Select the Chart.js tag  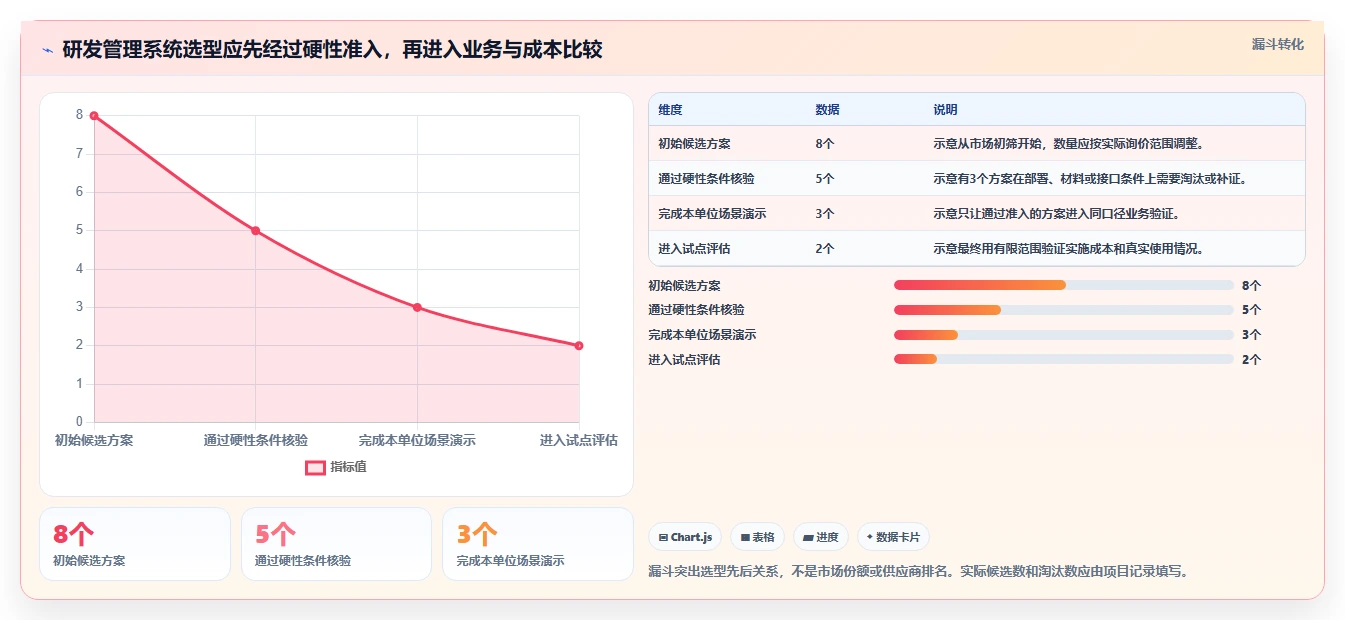click(x=686, y=537)
